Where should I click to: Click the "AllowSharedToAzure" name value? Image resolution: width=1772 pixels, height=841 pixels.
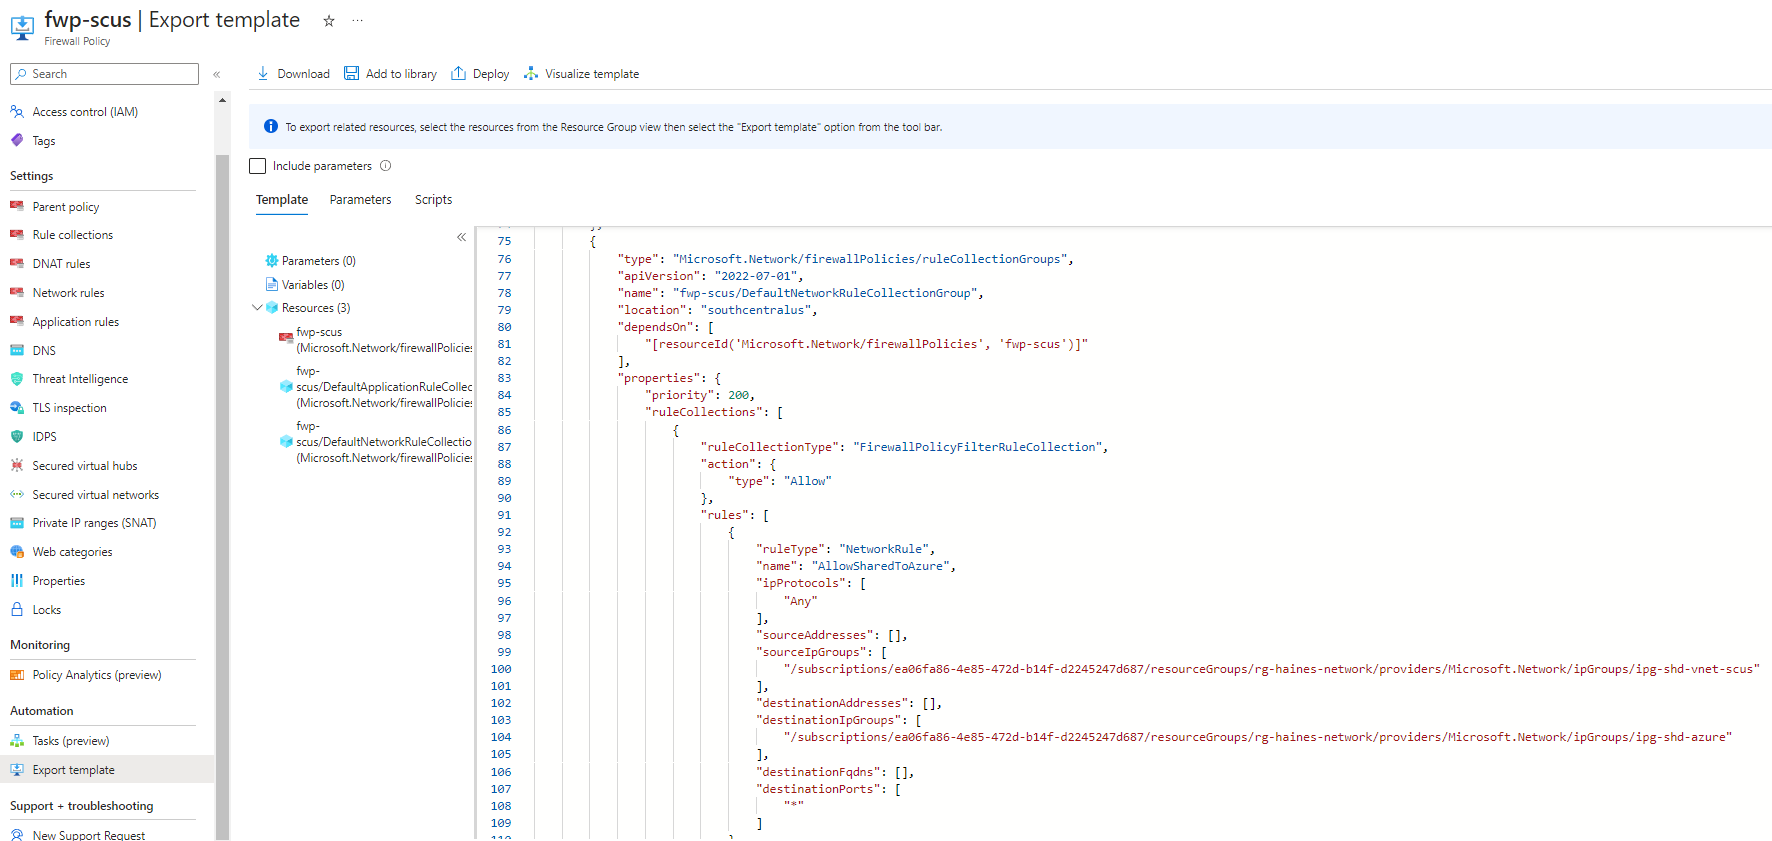(881, 566)
